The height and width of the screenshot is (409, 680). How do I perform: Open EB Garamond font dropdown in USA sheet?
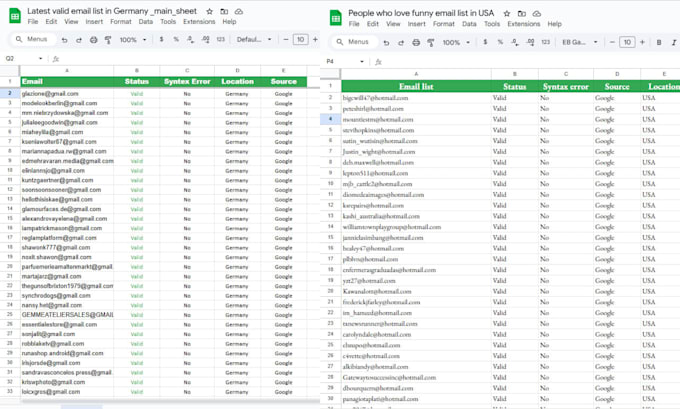pyautogui.click(x=579, y=42)
